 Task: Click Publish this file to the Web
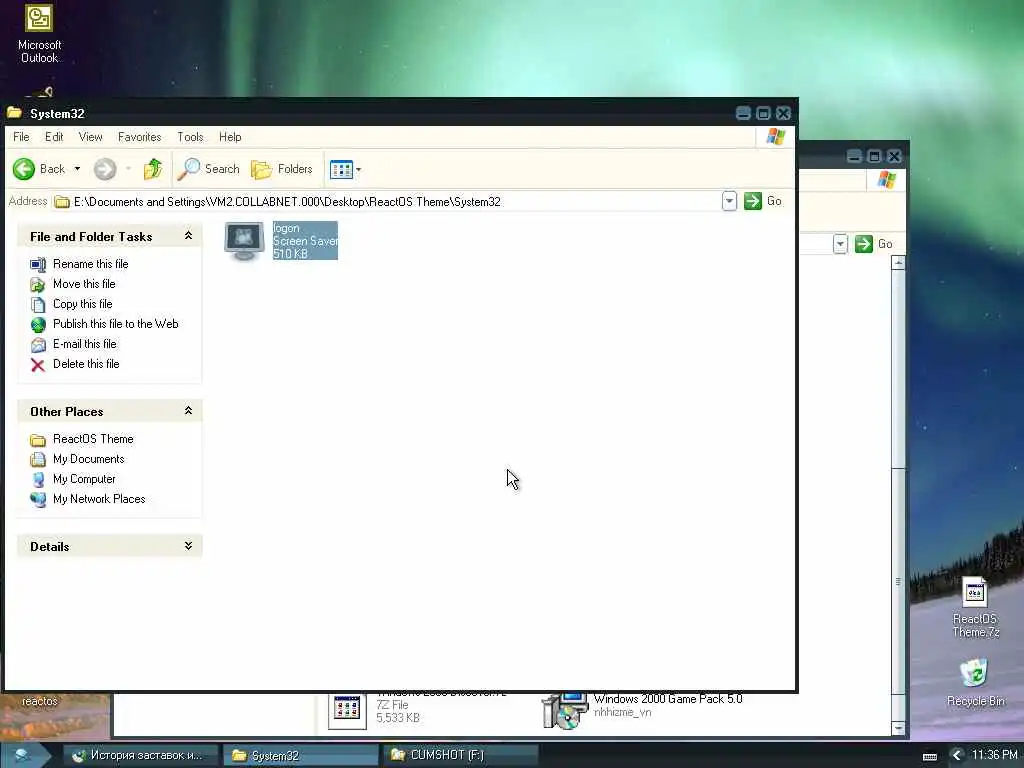point(116,324)
